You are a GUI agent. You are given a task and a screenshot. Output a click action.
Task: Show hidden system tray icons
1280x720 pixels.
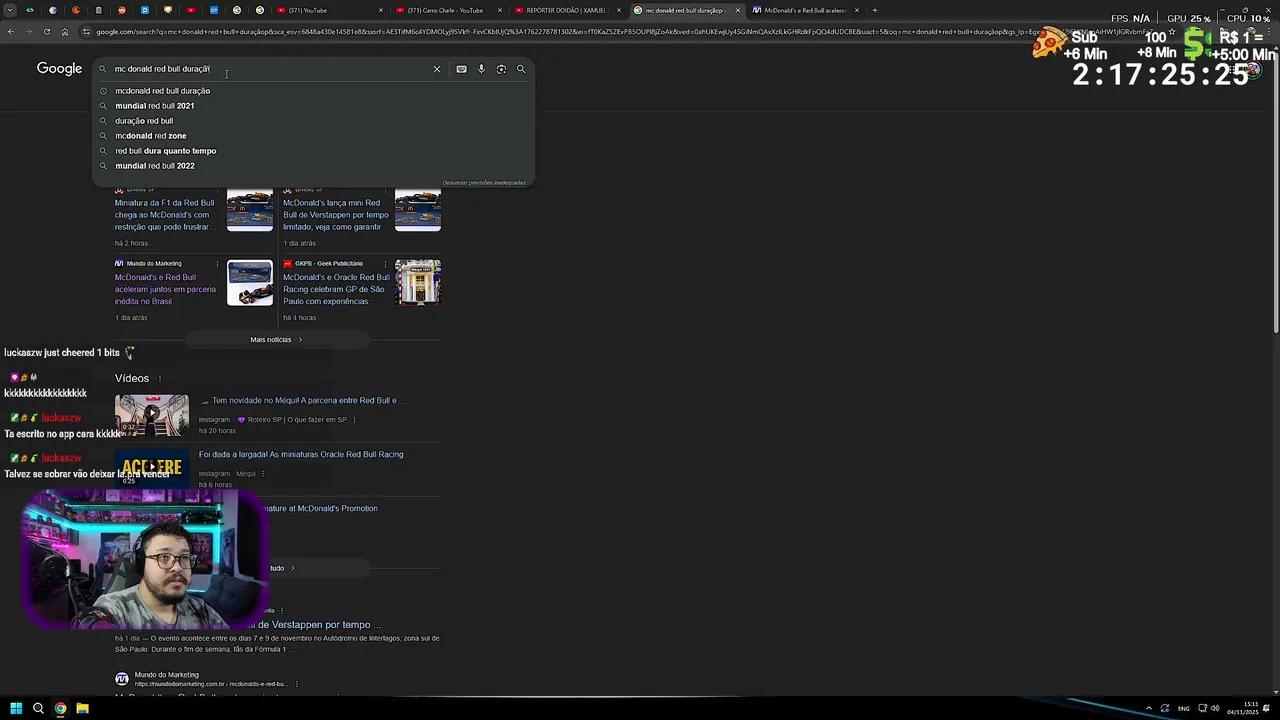coord(1148,708)
